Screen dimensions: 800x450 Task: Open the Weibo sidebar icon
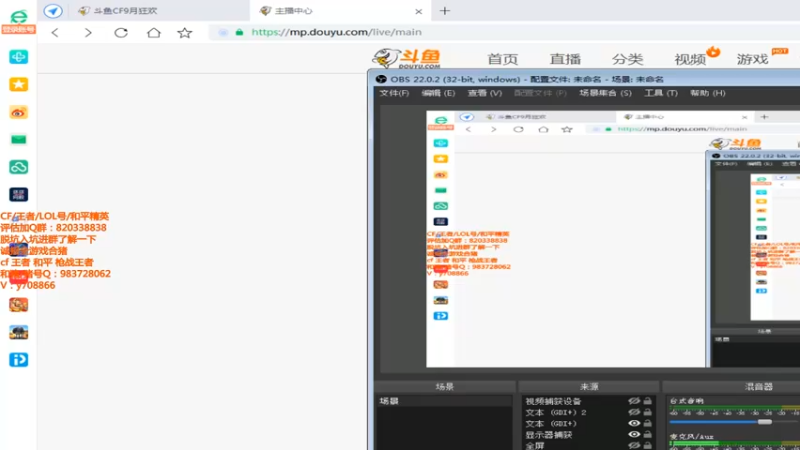click(x=18, y=112)
